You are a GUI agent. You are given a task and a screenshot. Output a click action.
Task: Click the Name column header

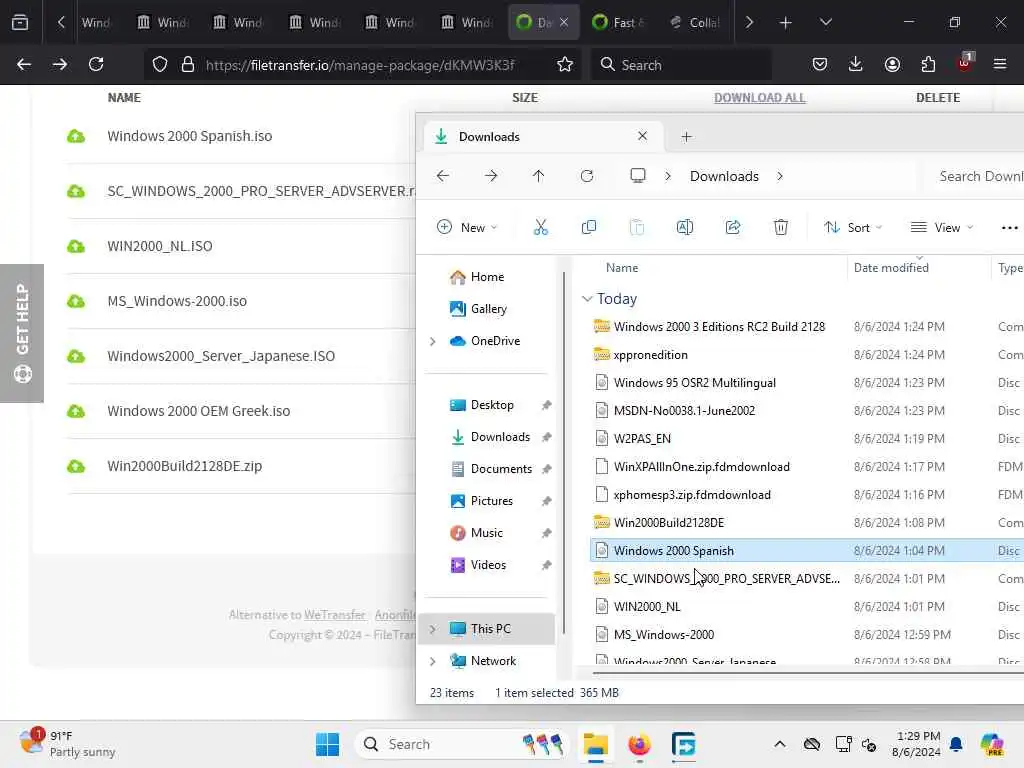coord(622,268)
